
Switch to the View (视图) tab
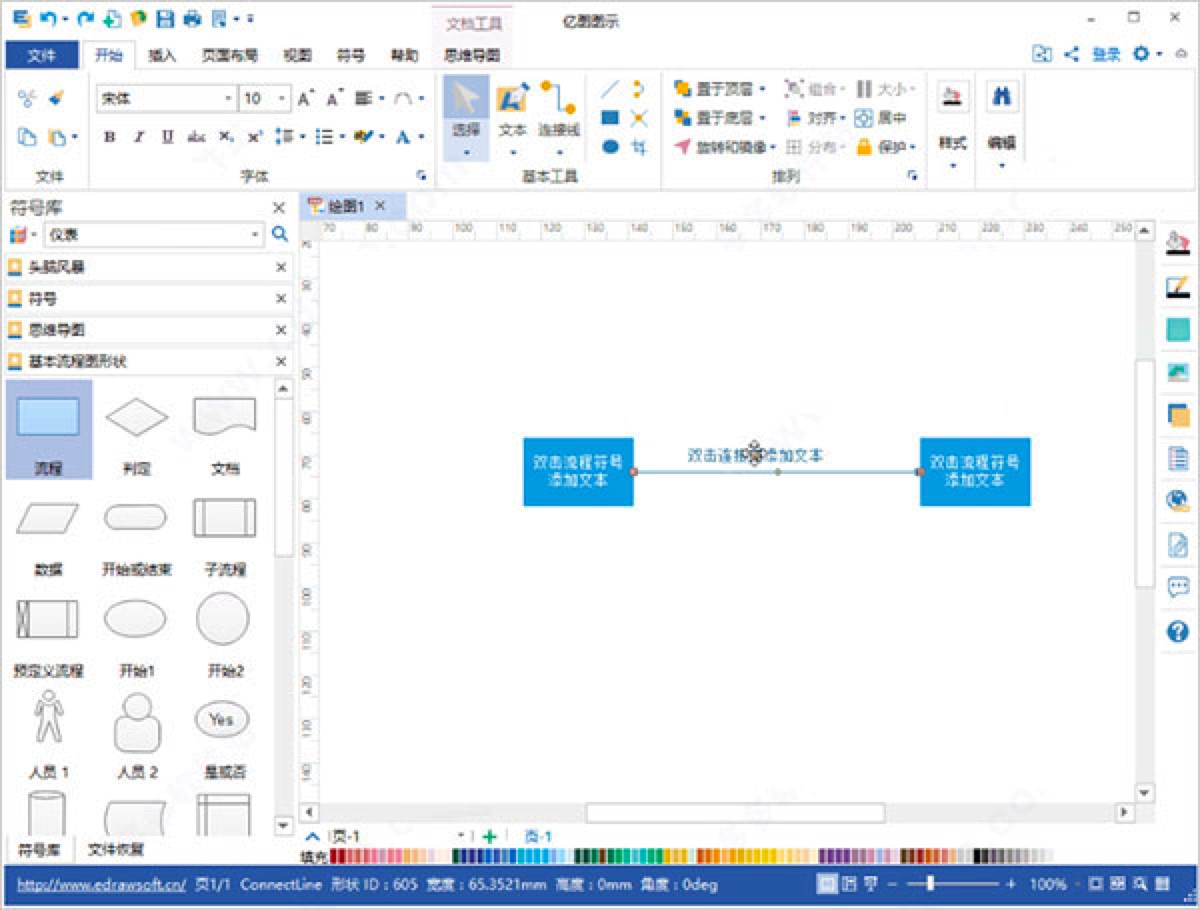(x=297, y=56)
